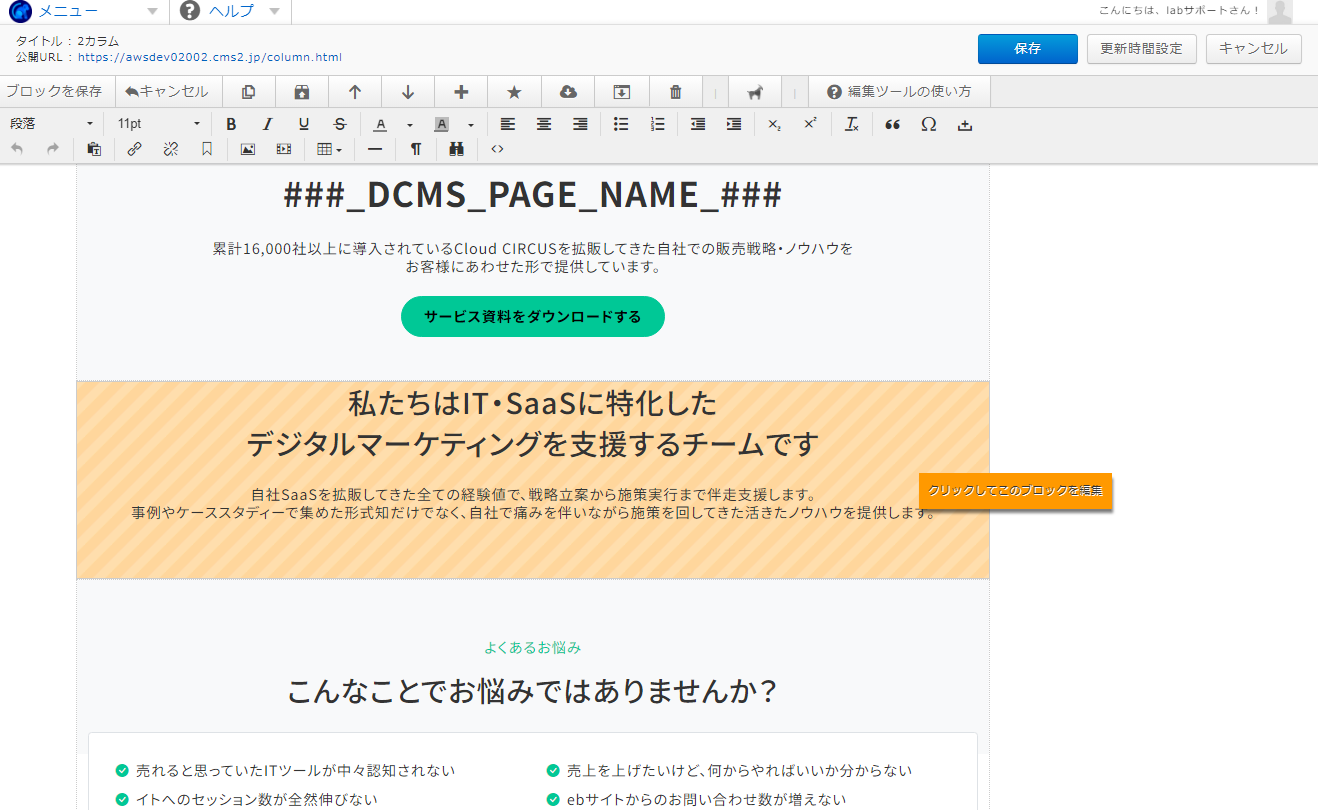The width and height of the screenshot is (1318, 810).
Task: Click the insert-below box icon
Action: pos(621,92)
